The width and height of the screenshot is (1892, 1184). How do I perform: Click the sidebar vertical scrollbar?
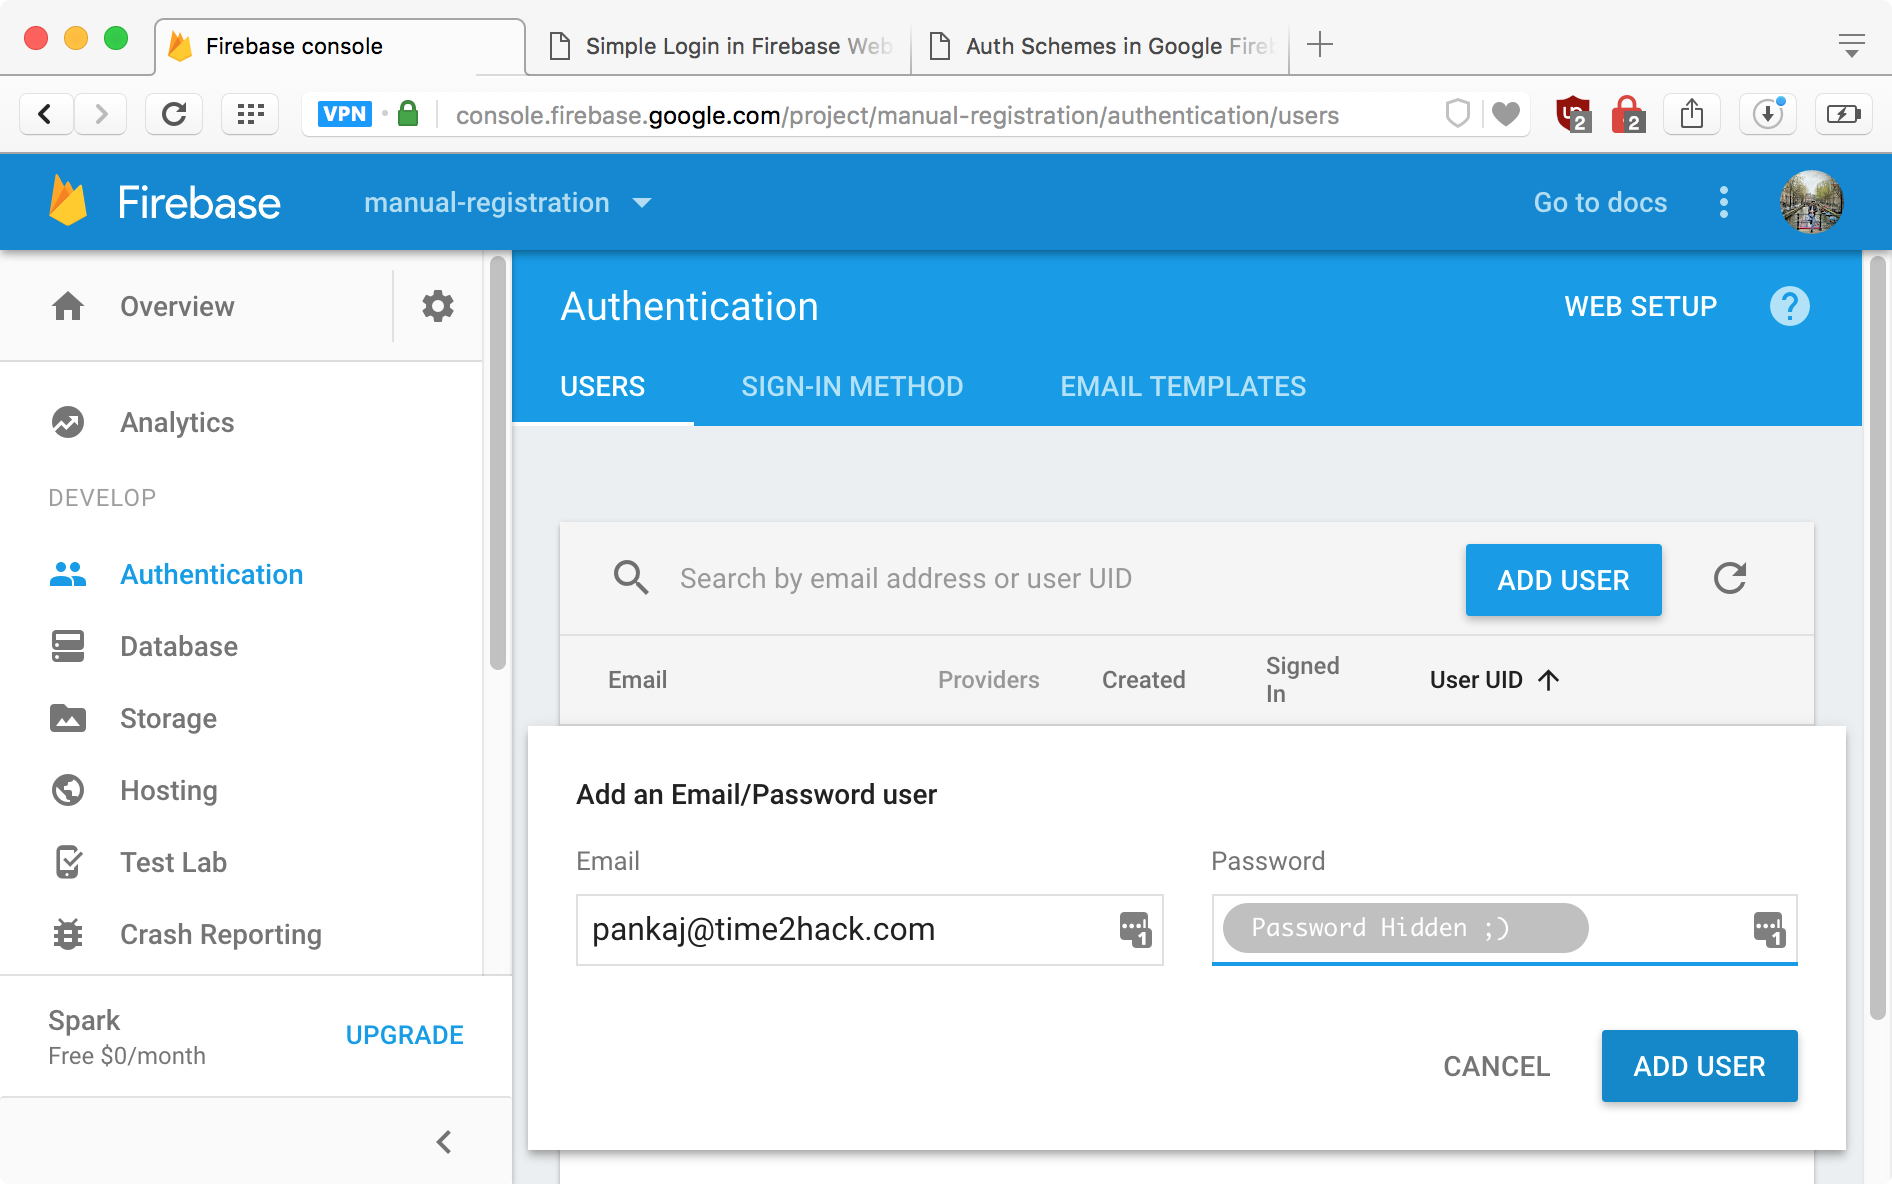click(x=497, y=462)
